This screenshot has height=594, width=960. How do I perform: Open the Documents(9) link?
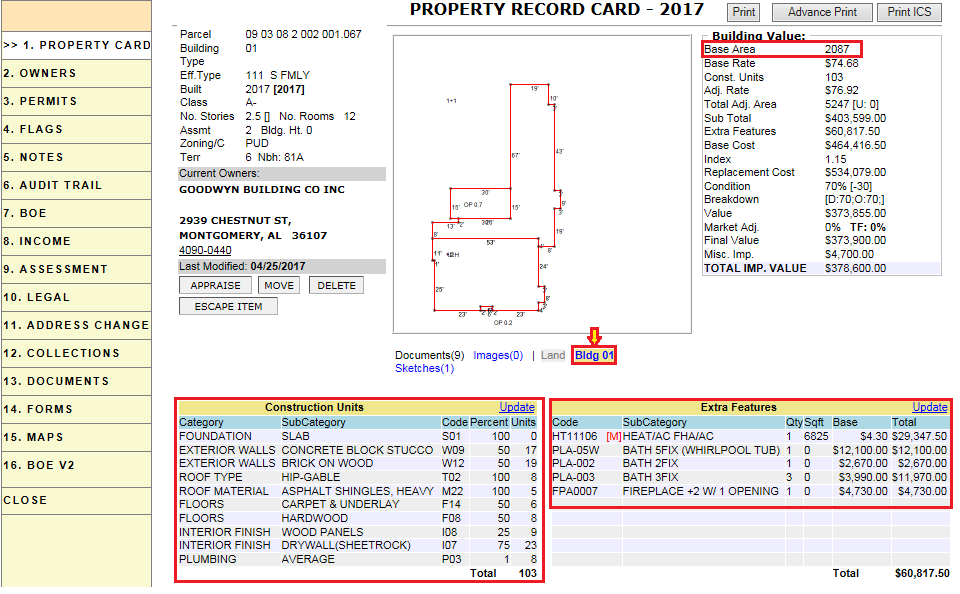(x=429, y=355)
